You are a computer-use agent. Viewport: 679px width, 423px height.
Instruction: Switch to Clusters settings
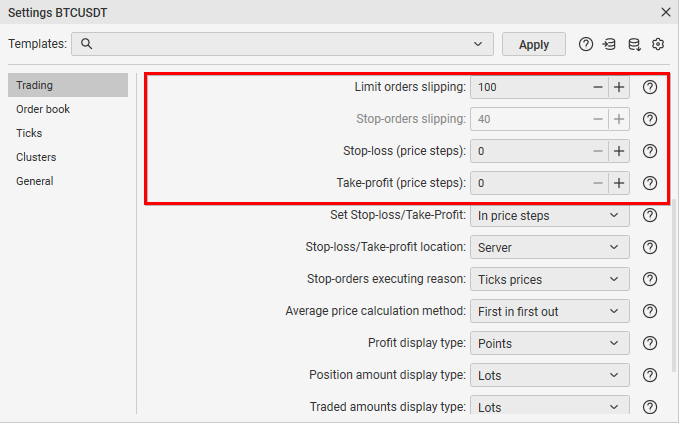point(68,157)
